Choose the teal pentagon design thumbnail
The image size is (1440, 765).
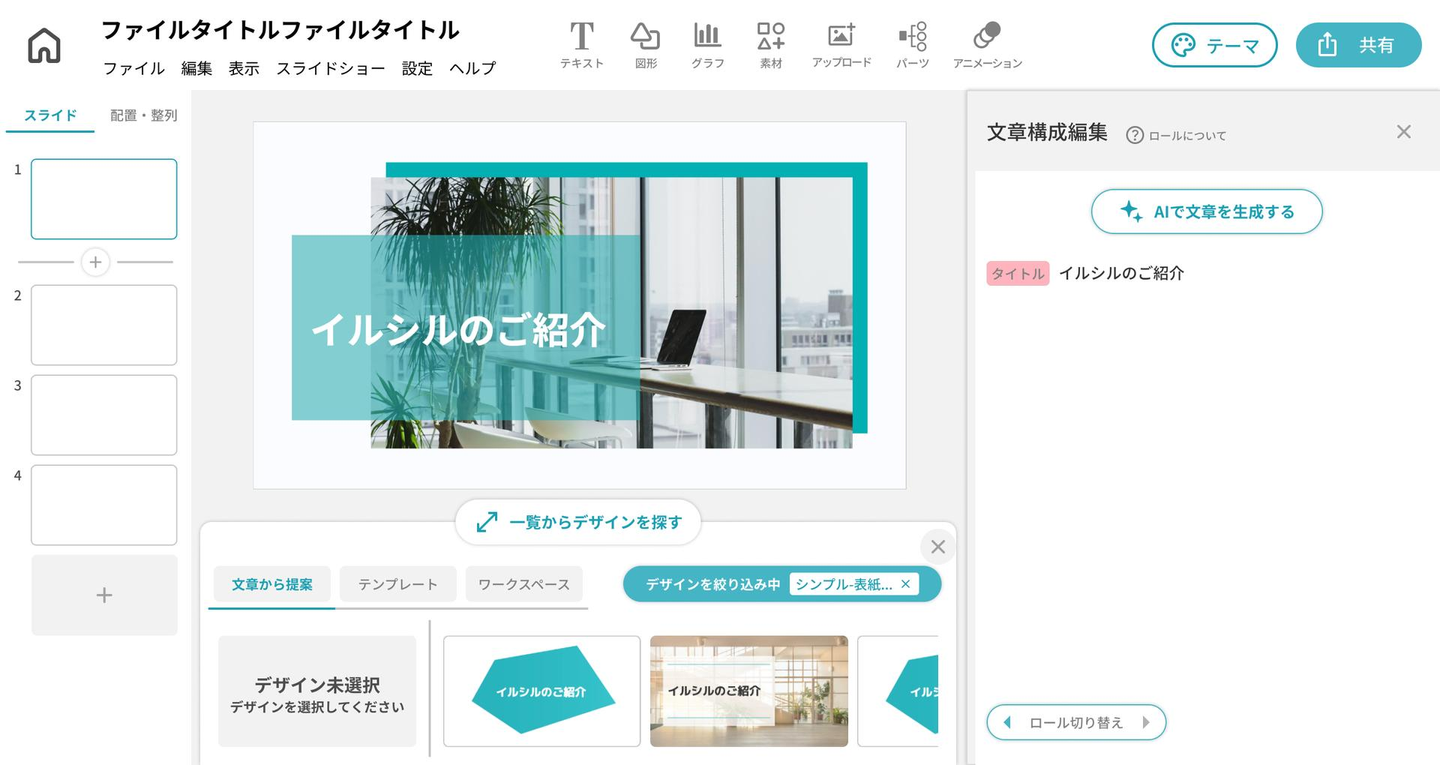(x=542, y=691)
